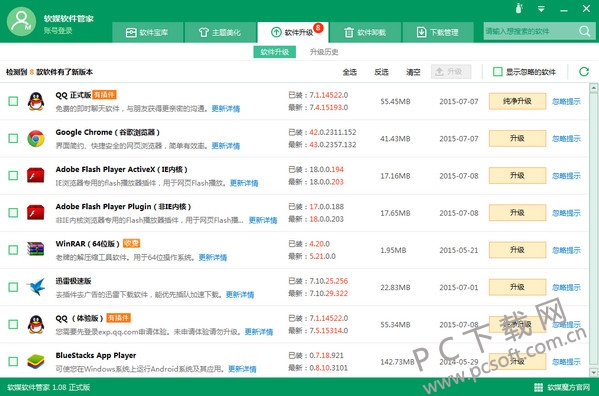
Task: Click 反选 to invert selection
Action: click(381, 72)
